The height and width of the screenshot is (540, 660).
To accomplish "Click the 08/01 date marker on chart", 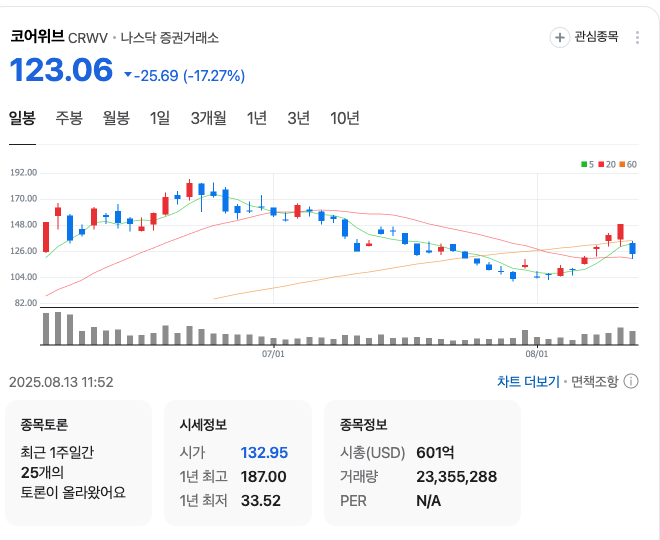I will pyautogui.click(x=537, y=354).
